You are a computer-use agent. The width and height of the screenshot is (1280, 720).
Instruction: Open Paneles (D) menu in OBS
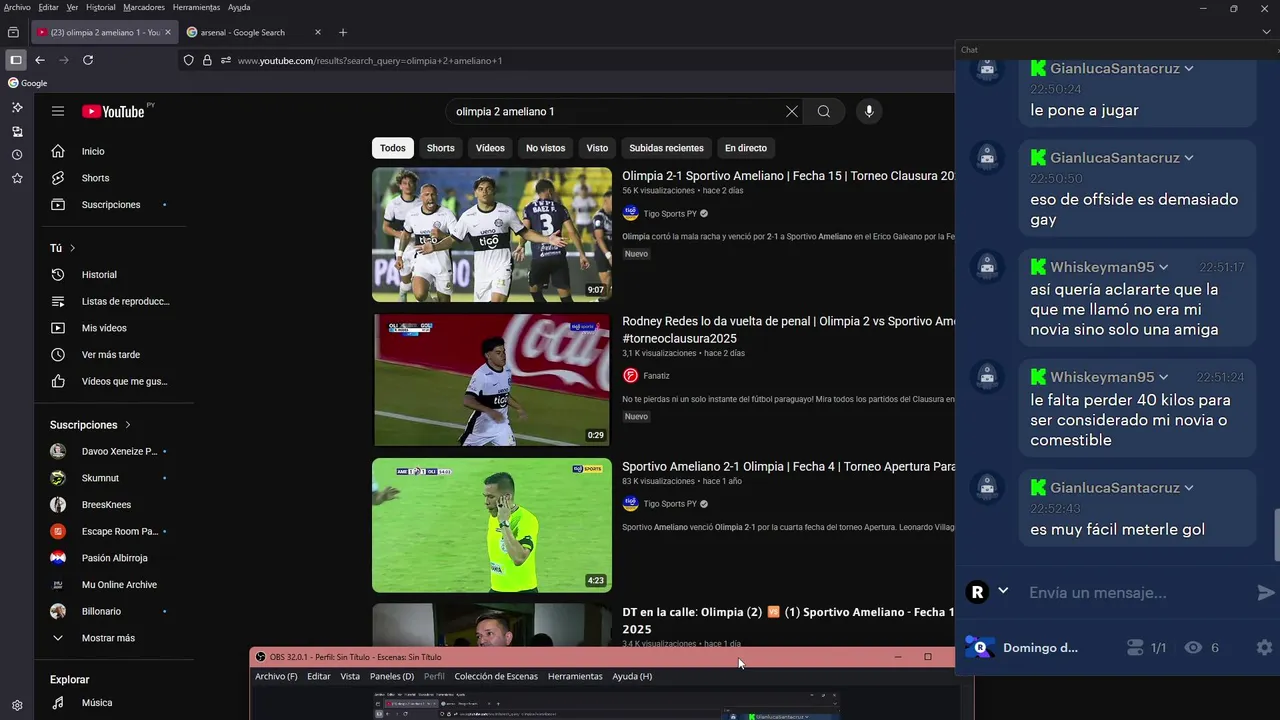(392, 676)
